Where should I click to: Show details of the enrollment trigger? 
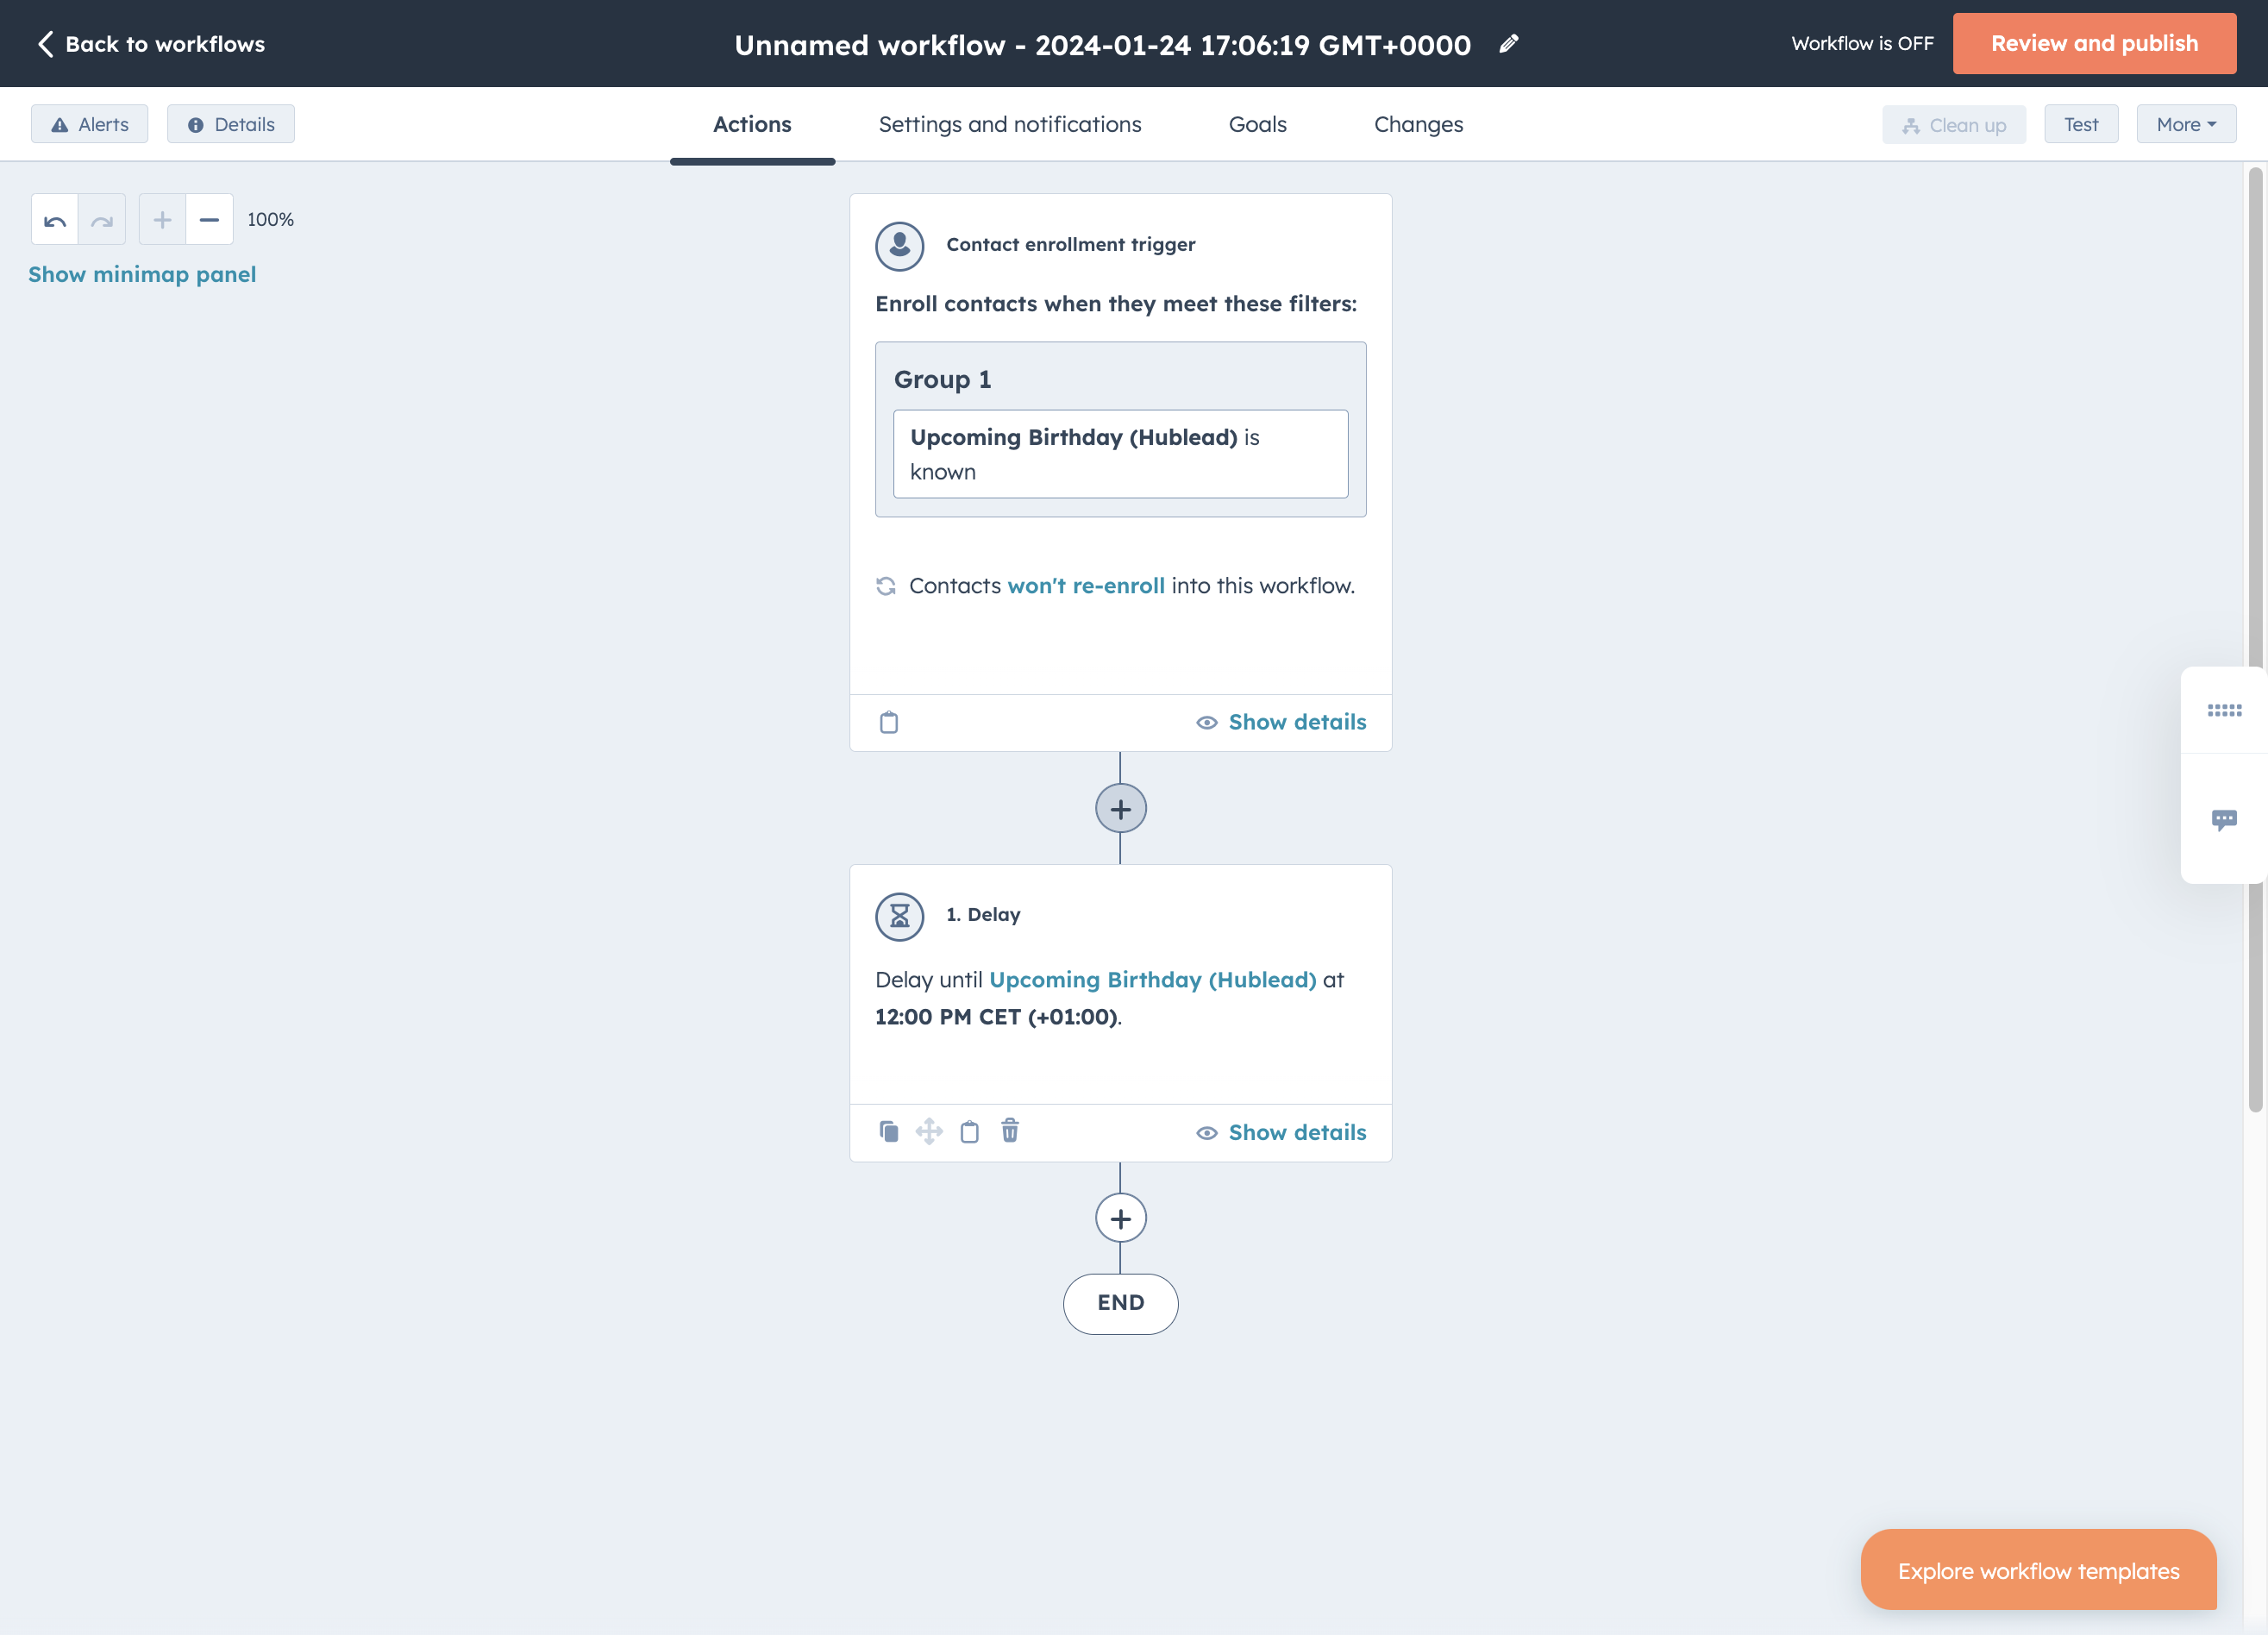click(x=1281, y=722)
